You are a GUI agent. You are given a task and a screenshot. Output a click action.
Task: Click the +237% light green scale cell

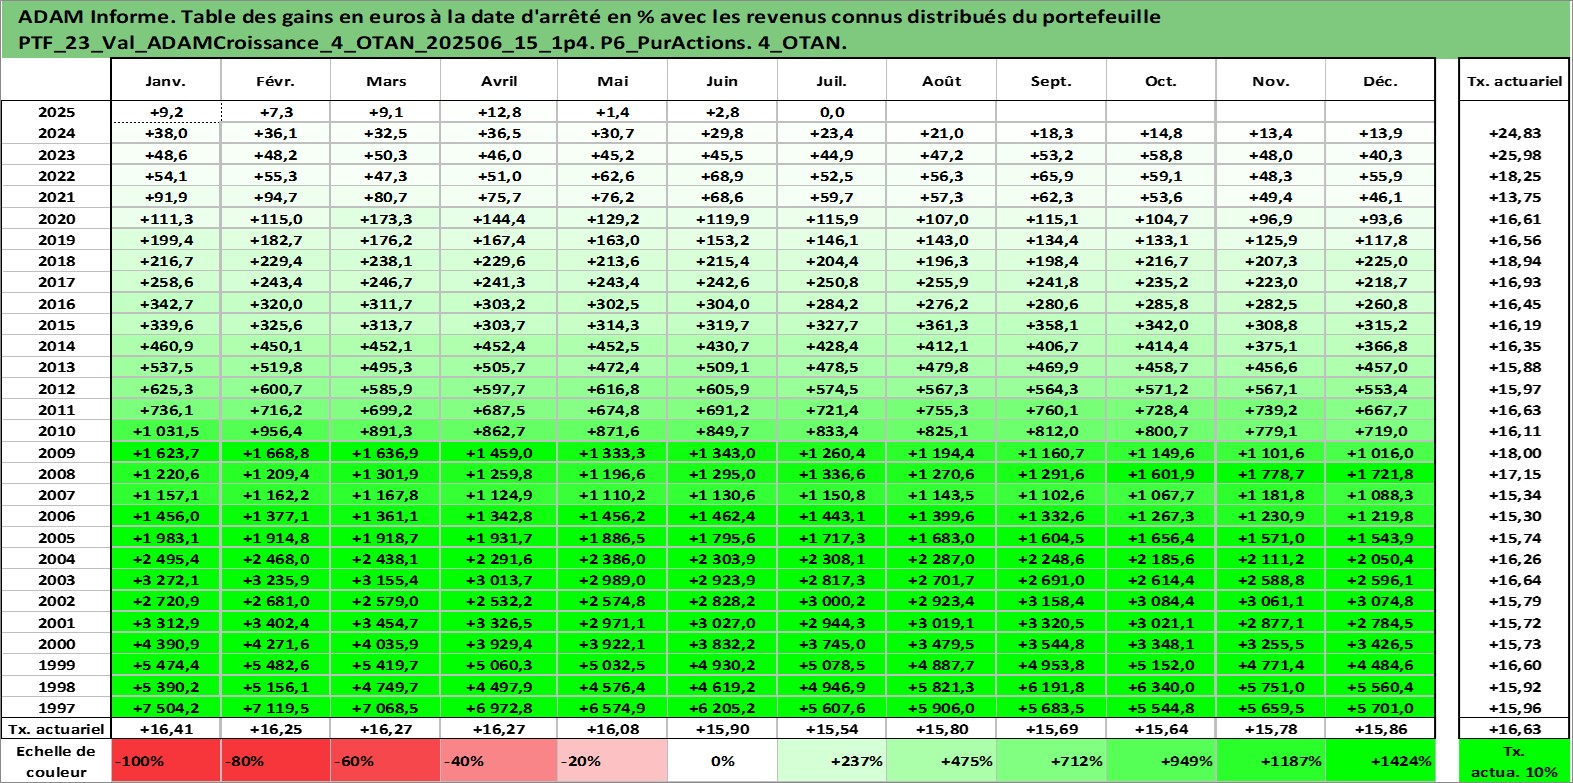coord(832,761)
